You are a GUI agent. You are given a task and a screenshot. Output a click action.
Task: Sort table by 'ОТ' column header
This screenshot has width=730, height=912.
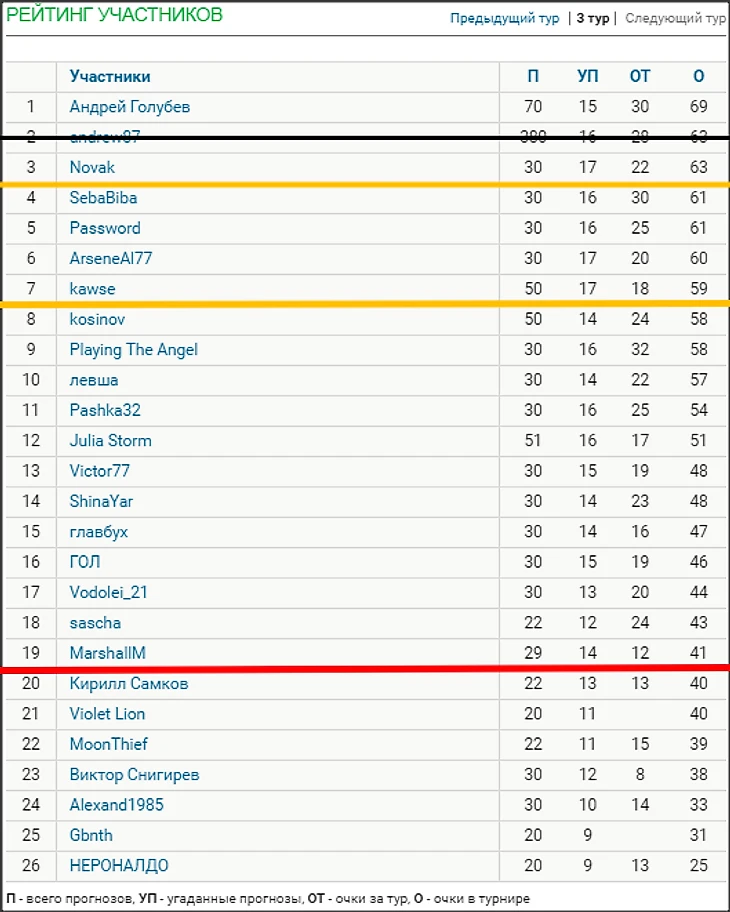pyautogui.click(x=640, y=76)
